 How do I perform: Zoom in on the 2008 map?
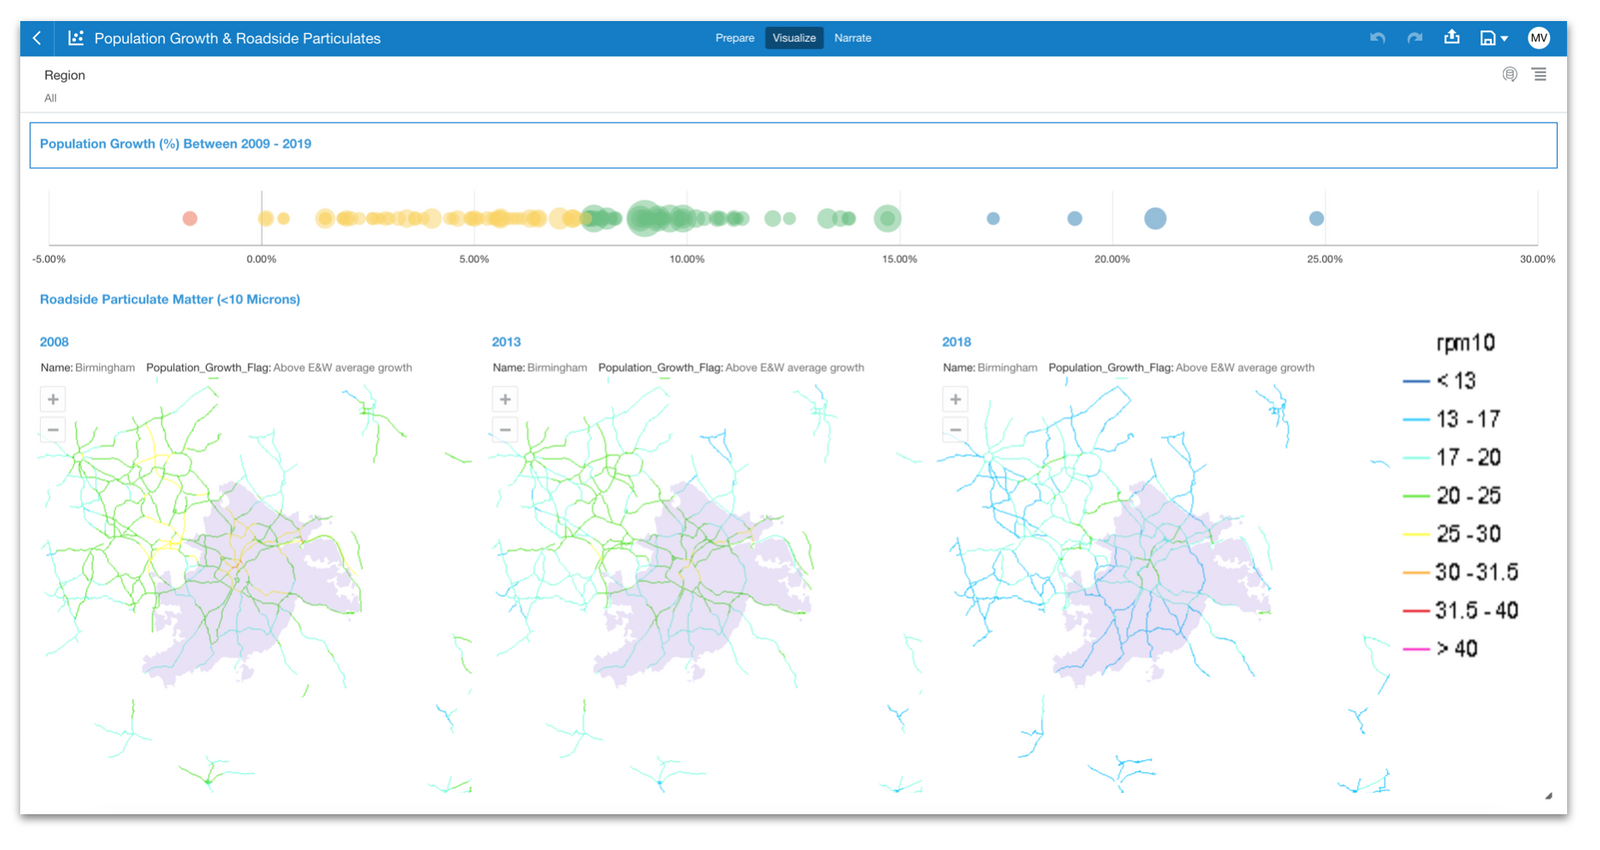pyautogui.click(x=53, y=399)
